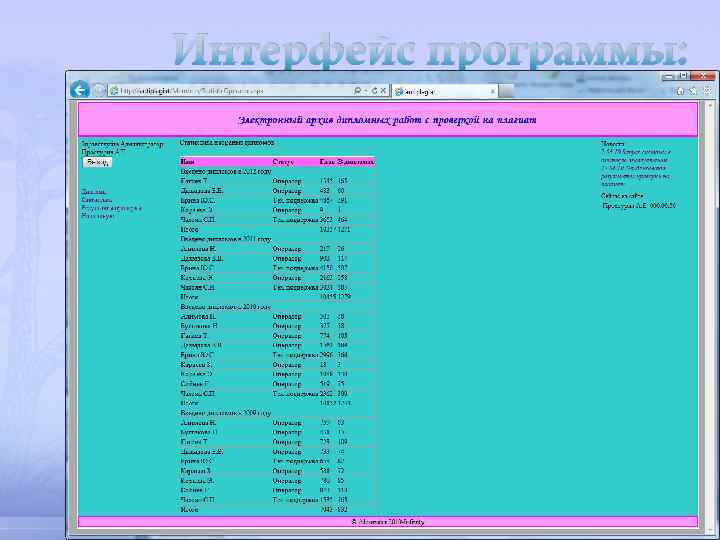720x540 pixels.
Task: Click the 'Статистика введения дипломов' heading
Action: coord(227,143)
